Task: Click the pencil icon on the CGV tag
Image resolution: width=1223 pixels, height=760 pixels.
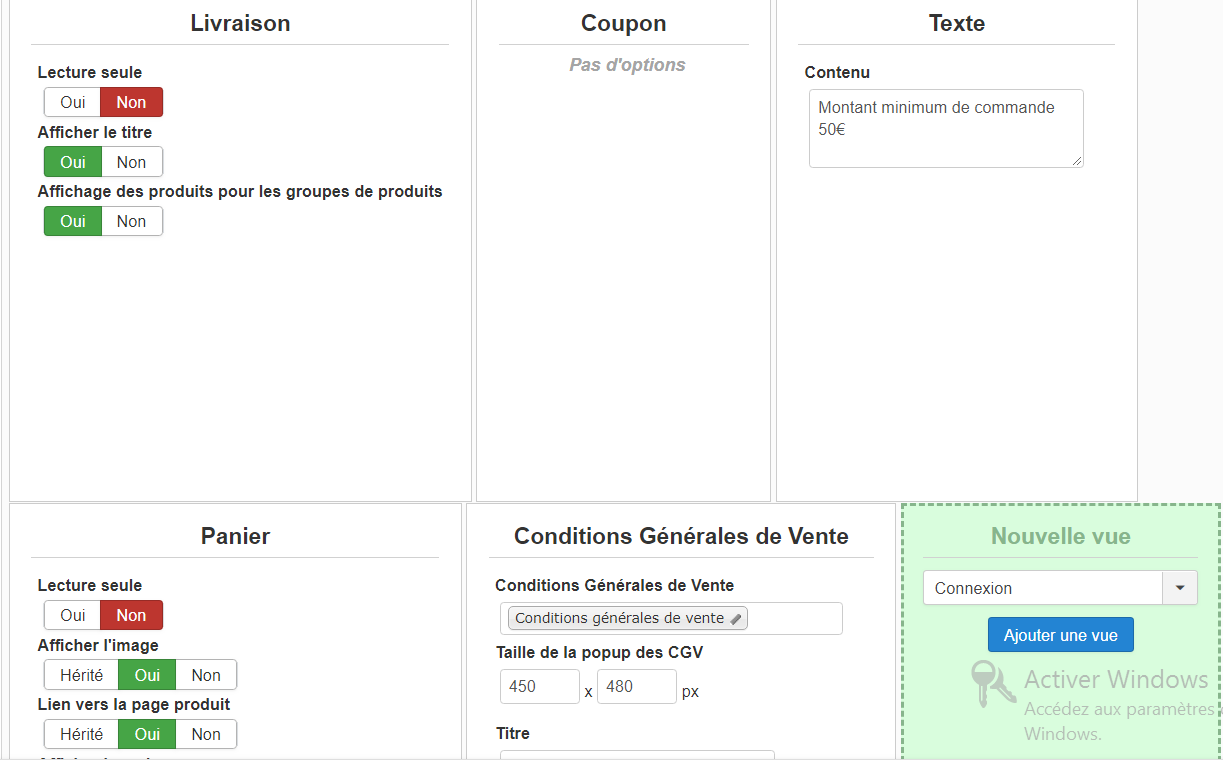Action: tap(736, 619)
